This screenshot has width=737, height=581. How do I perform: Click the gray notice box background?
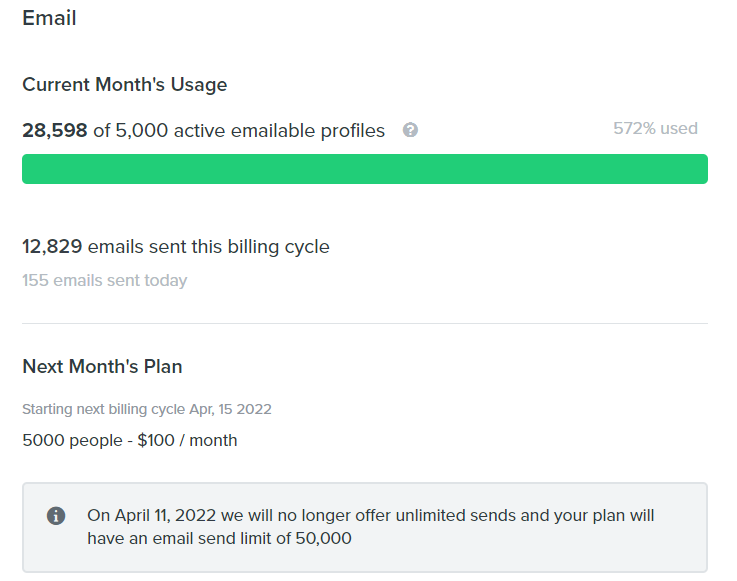click(x=365, y=527)
